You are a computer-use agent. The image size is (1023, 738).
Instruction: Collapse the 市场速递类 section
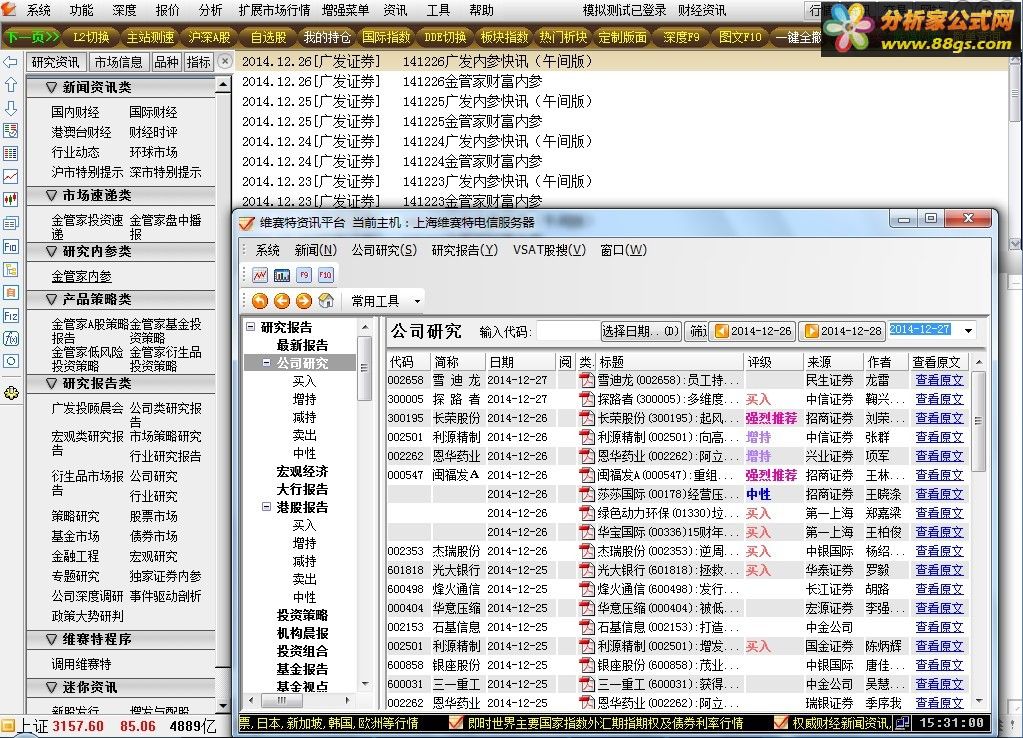pyautogui.click(x=52, y=195)
